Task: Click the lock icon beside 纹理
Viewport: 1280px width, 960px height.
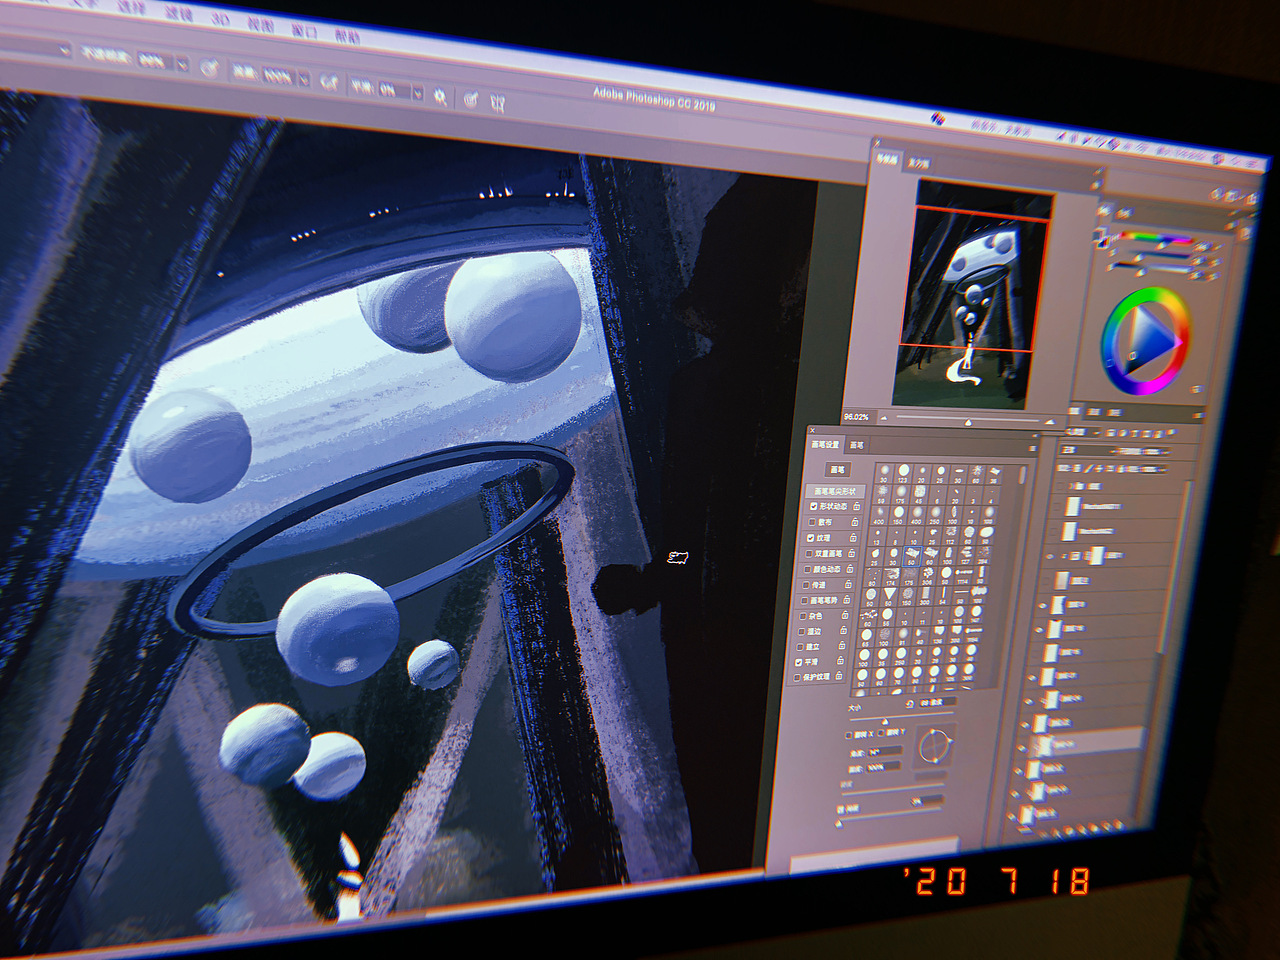Action: [x=854, y=538]
